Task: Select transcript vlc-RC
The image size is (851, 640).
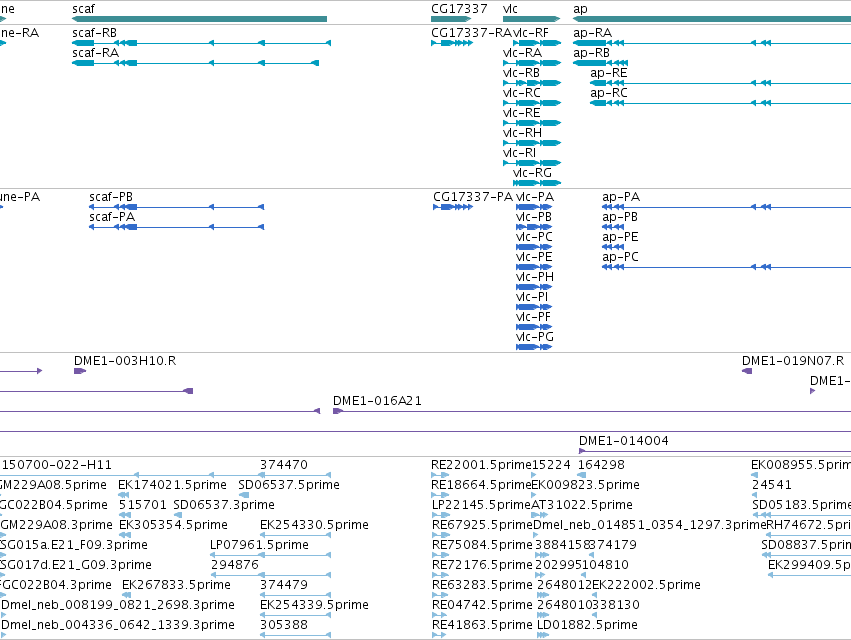Action: point(522,93)
